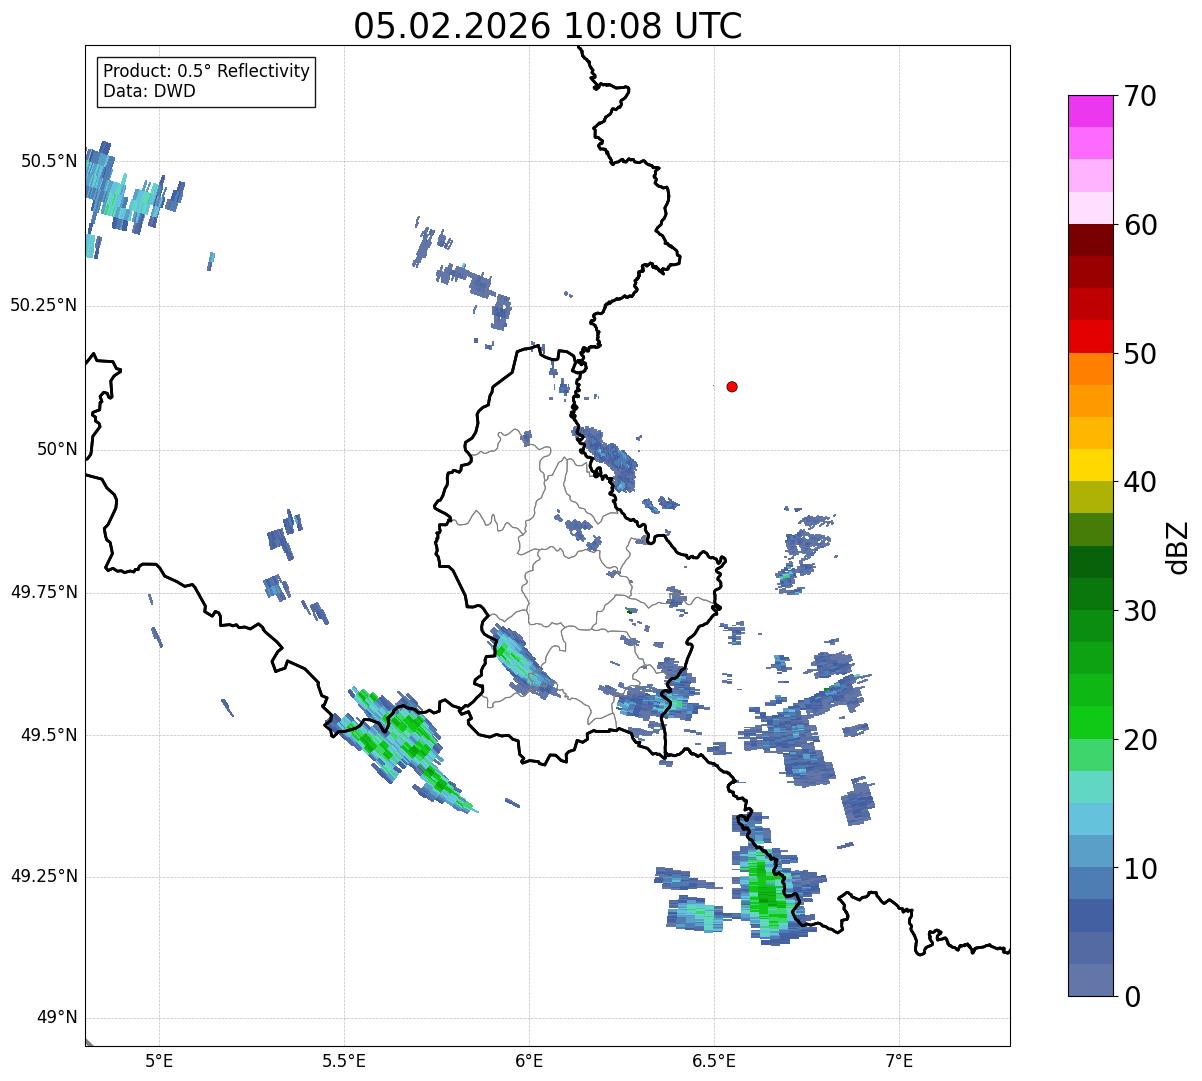
Task: Click the longitude label 7°E
Action: click(900, 1060)
